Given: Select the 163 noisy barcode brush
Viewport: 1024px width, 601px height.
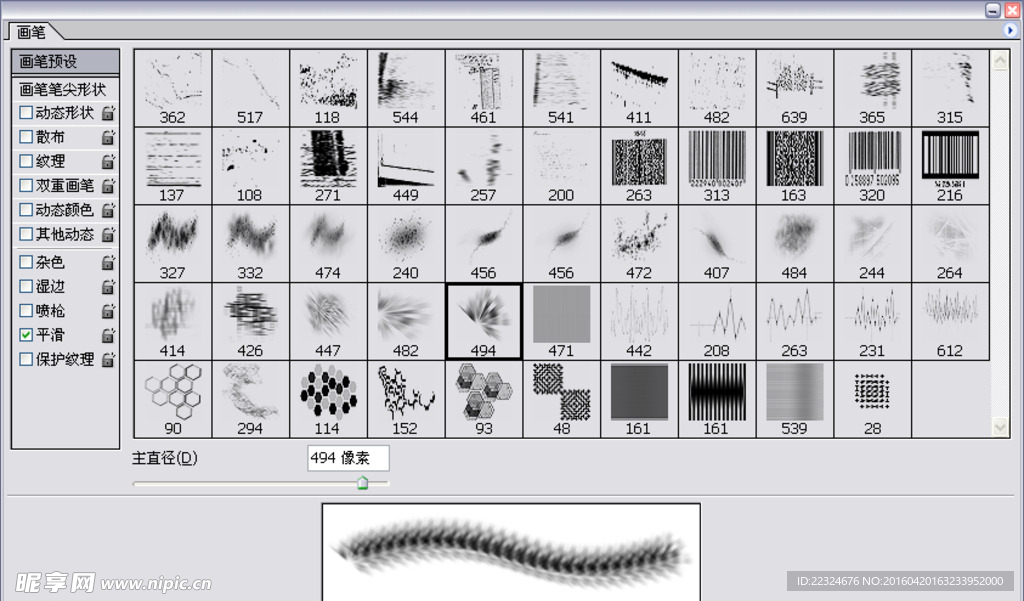Looking at the screenshot, I should pos(794,166).
